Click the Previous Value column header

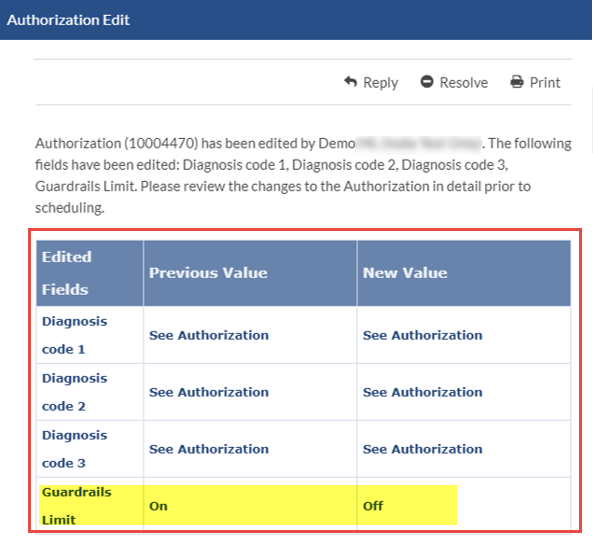click(250, 273)
